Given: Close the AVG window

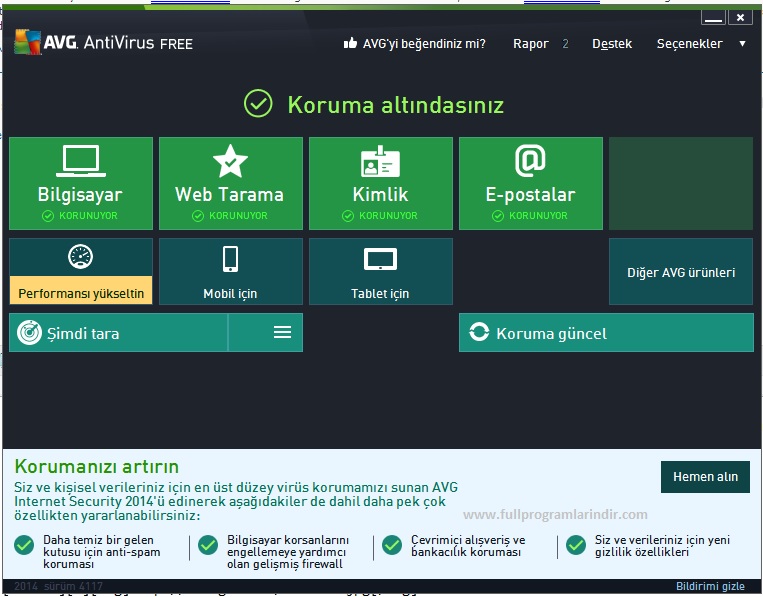Looking at the screenshot, I should point(740,18).
